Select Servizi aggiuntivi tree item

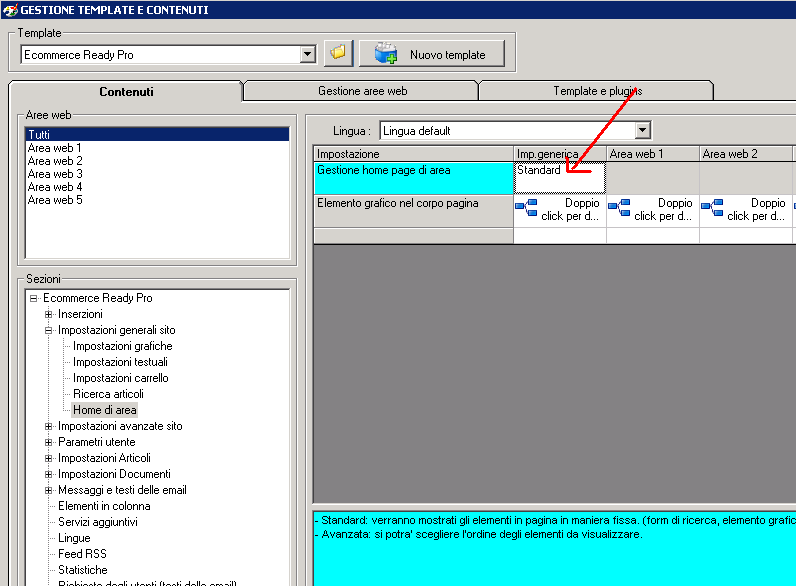pyautogui.click(x=98, y=522)
